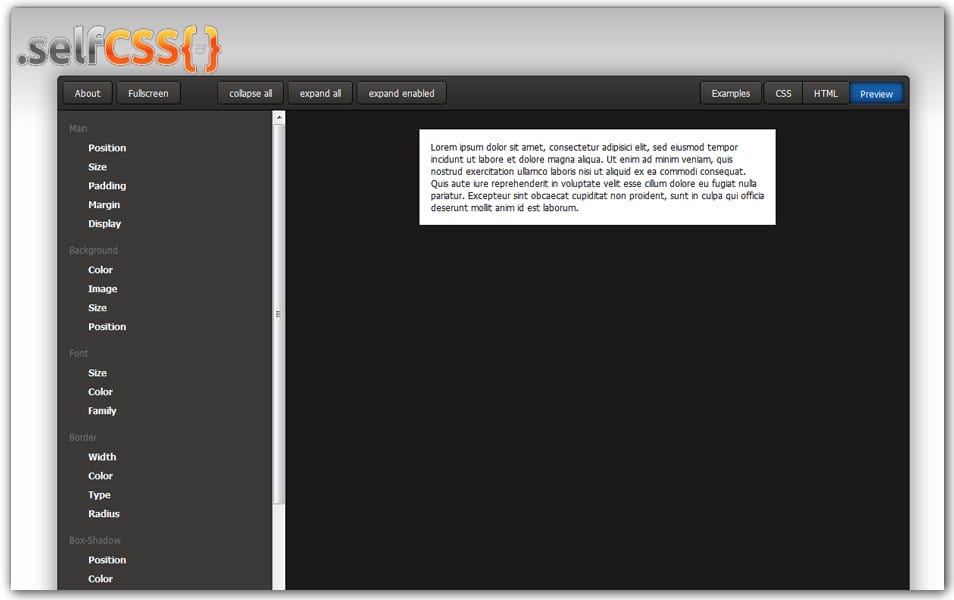
Task: Expand the Font section
Action: click(78, 353)
